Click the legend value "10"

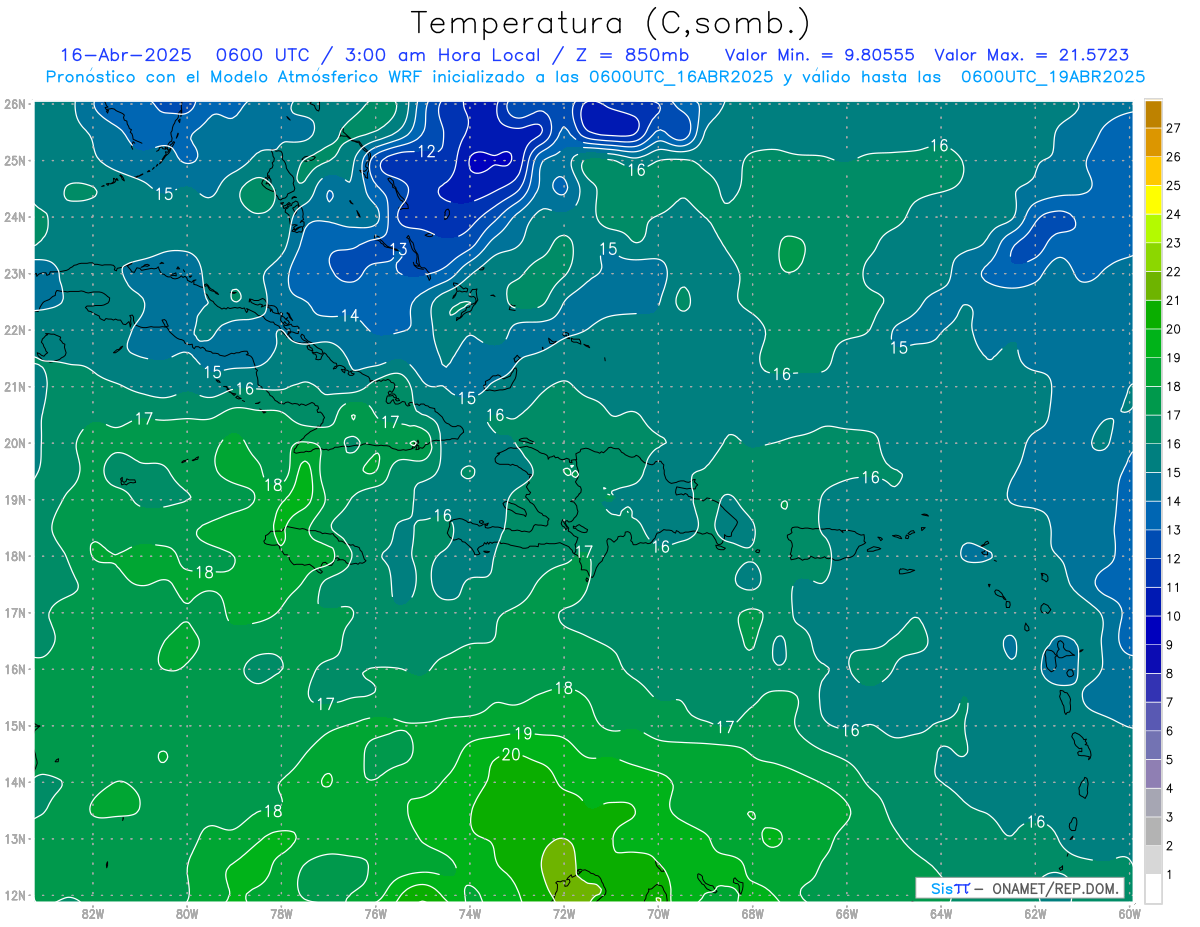click(x=1174, y=616)
